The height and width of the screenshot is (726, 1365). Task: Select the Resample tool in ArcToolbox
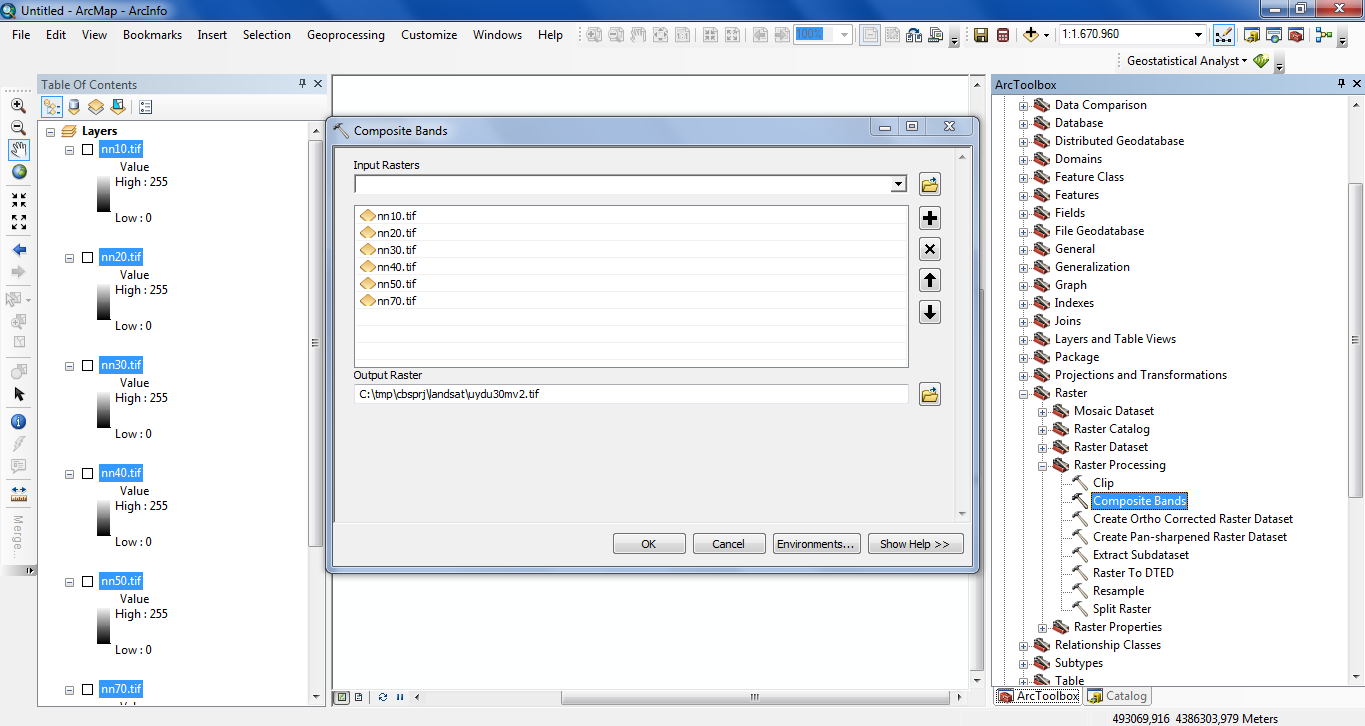pos(1118,591)
